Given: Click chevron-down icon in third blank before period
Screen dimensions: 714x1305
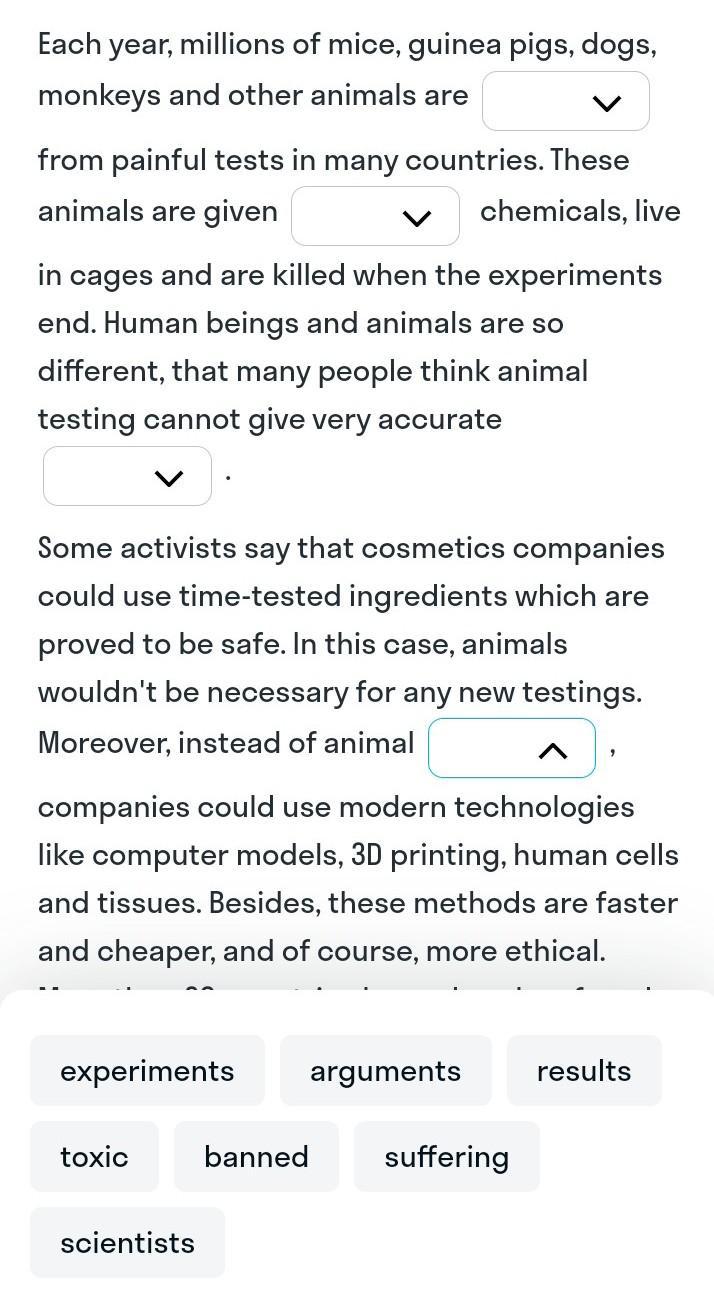Looking at the screenshot, I should 169,478.
